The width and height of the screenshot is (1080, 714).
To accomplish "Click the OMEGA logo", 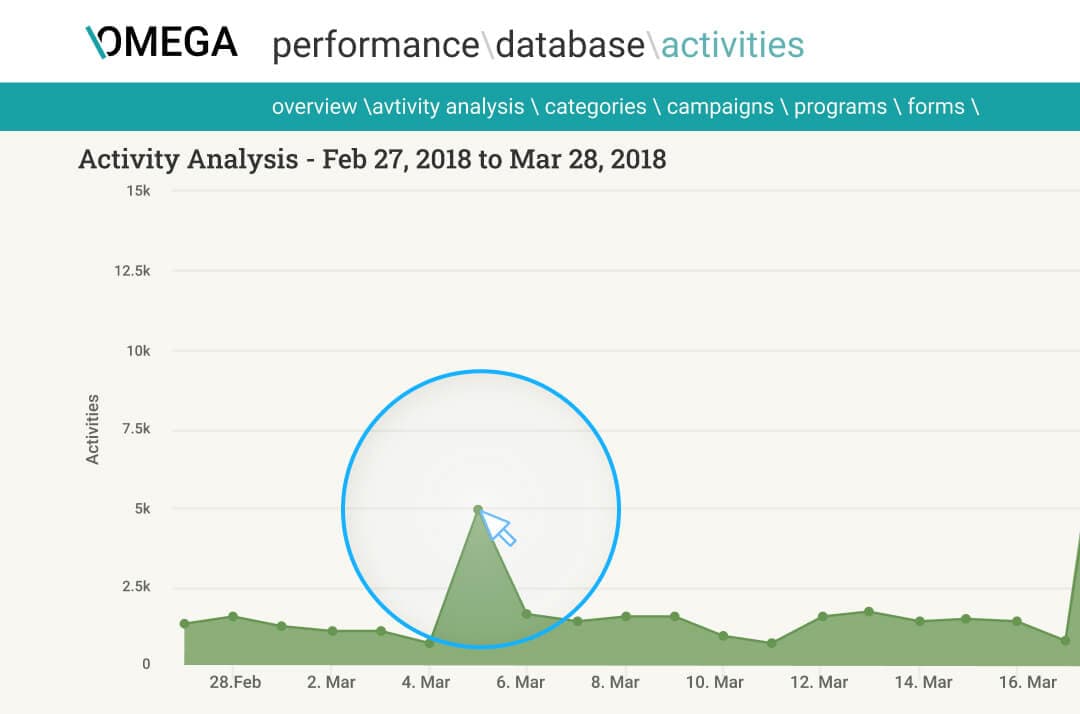I will [x=162, y=42].
